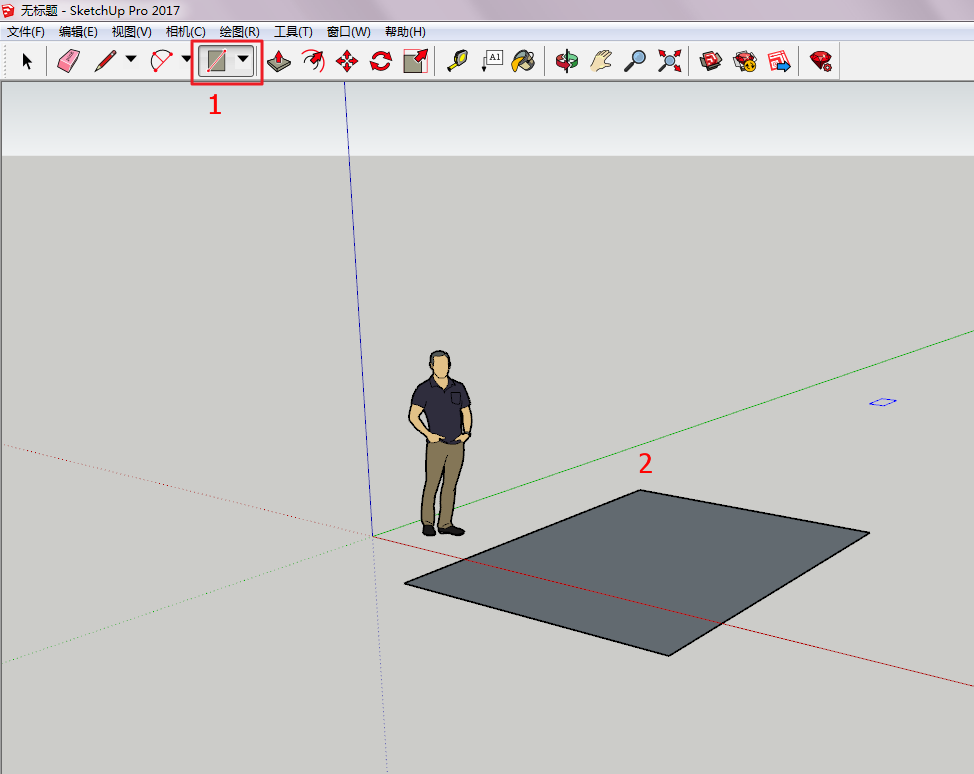This screenshot has width=974, height=774.
Task: Select the Rotate tool
Action: click(x=381, y=62)
